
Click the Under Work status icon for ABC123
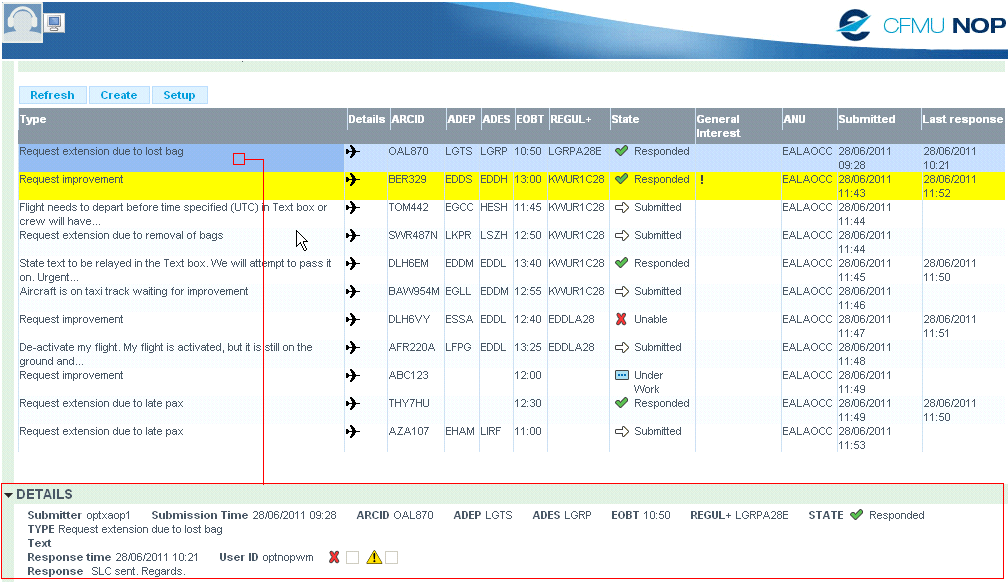pyautogui.click(x=621, y=376)
